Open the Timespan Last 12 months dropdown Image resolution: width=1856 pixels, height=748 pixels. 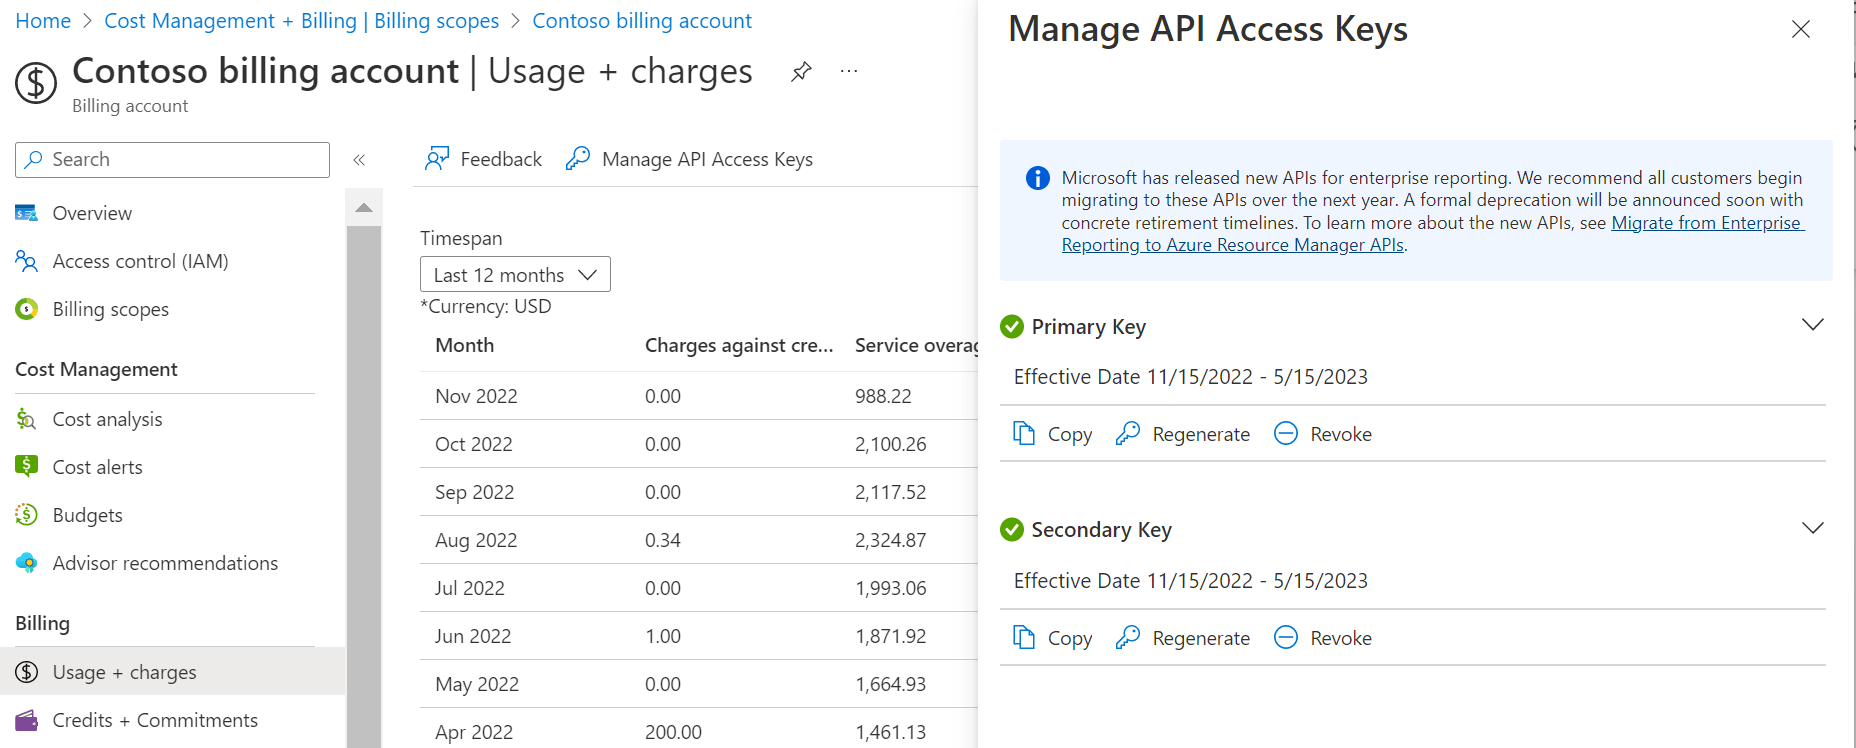click(x=515, y=275)
